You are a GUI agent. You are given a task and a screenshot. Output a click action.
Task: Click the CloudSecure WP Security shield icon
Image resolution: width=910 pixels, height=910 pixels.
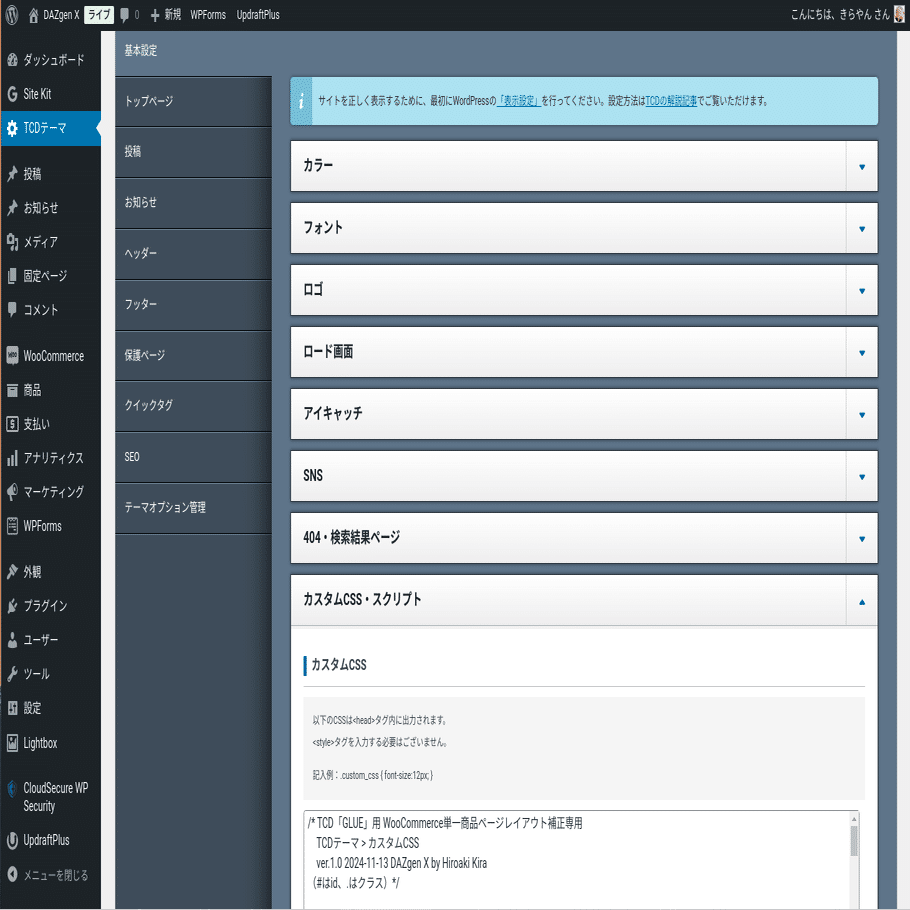click(x=12, y=789)
